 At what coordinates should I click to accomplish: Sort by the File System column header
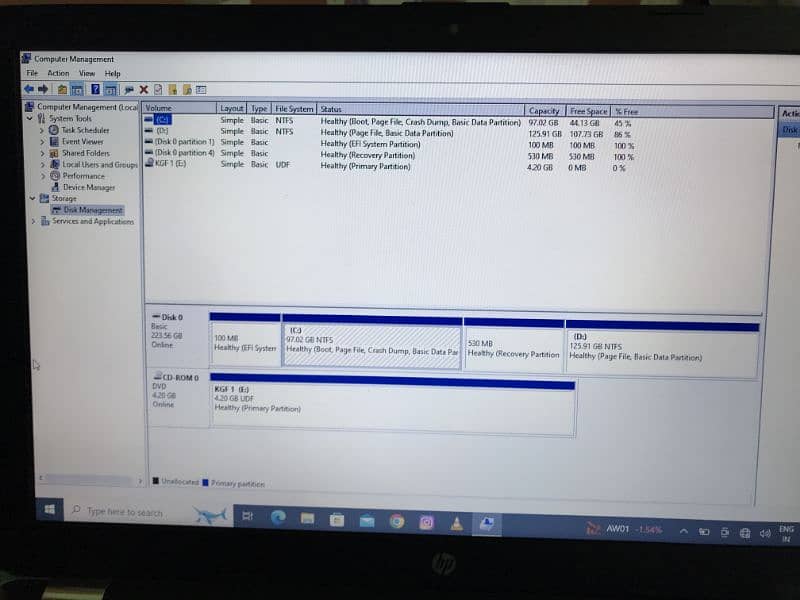point(294,109)
